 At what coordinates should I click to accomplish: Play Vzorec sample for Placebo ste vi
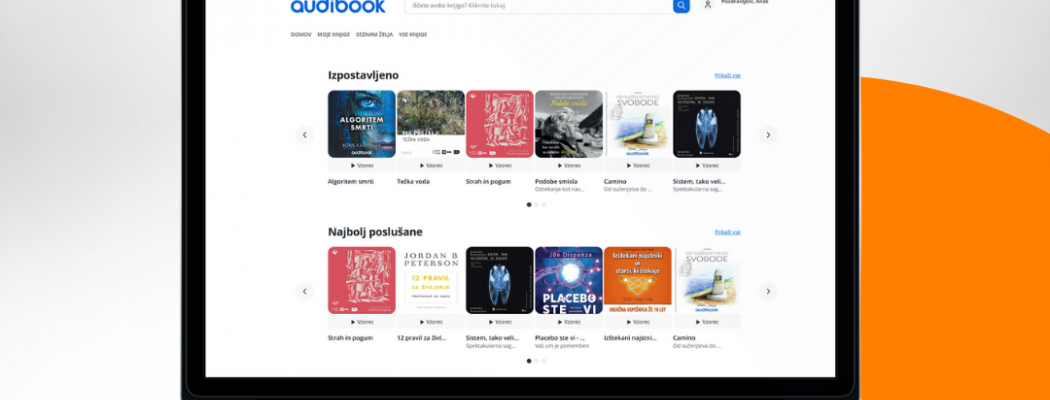(569, 322)
